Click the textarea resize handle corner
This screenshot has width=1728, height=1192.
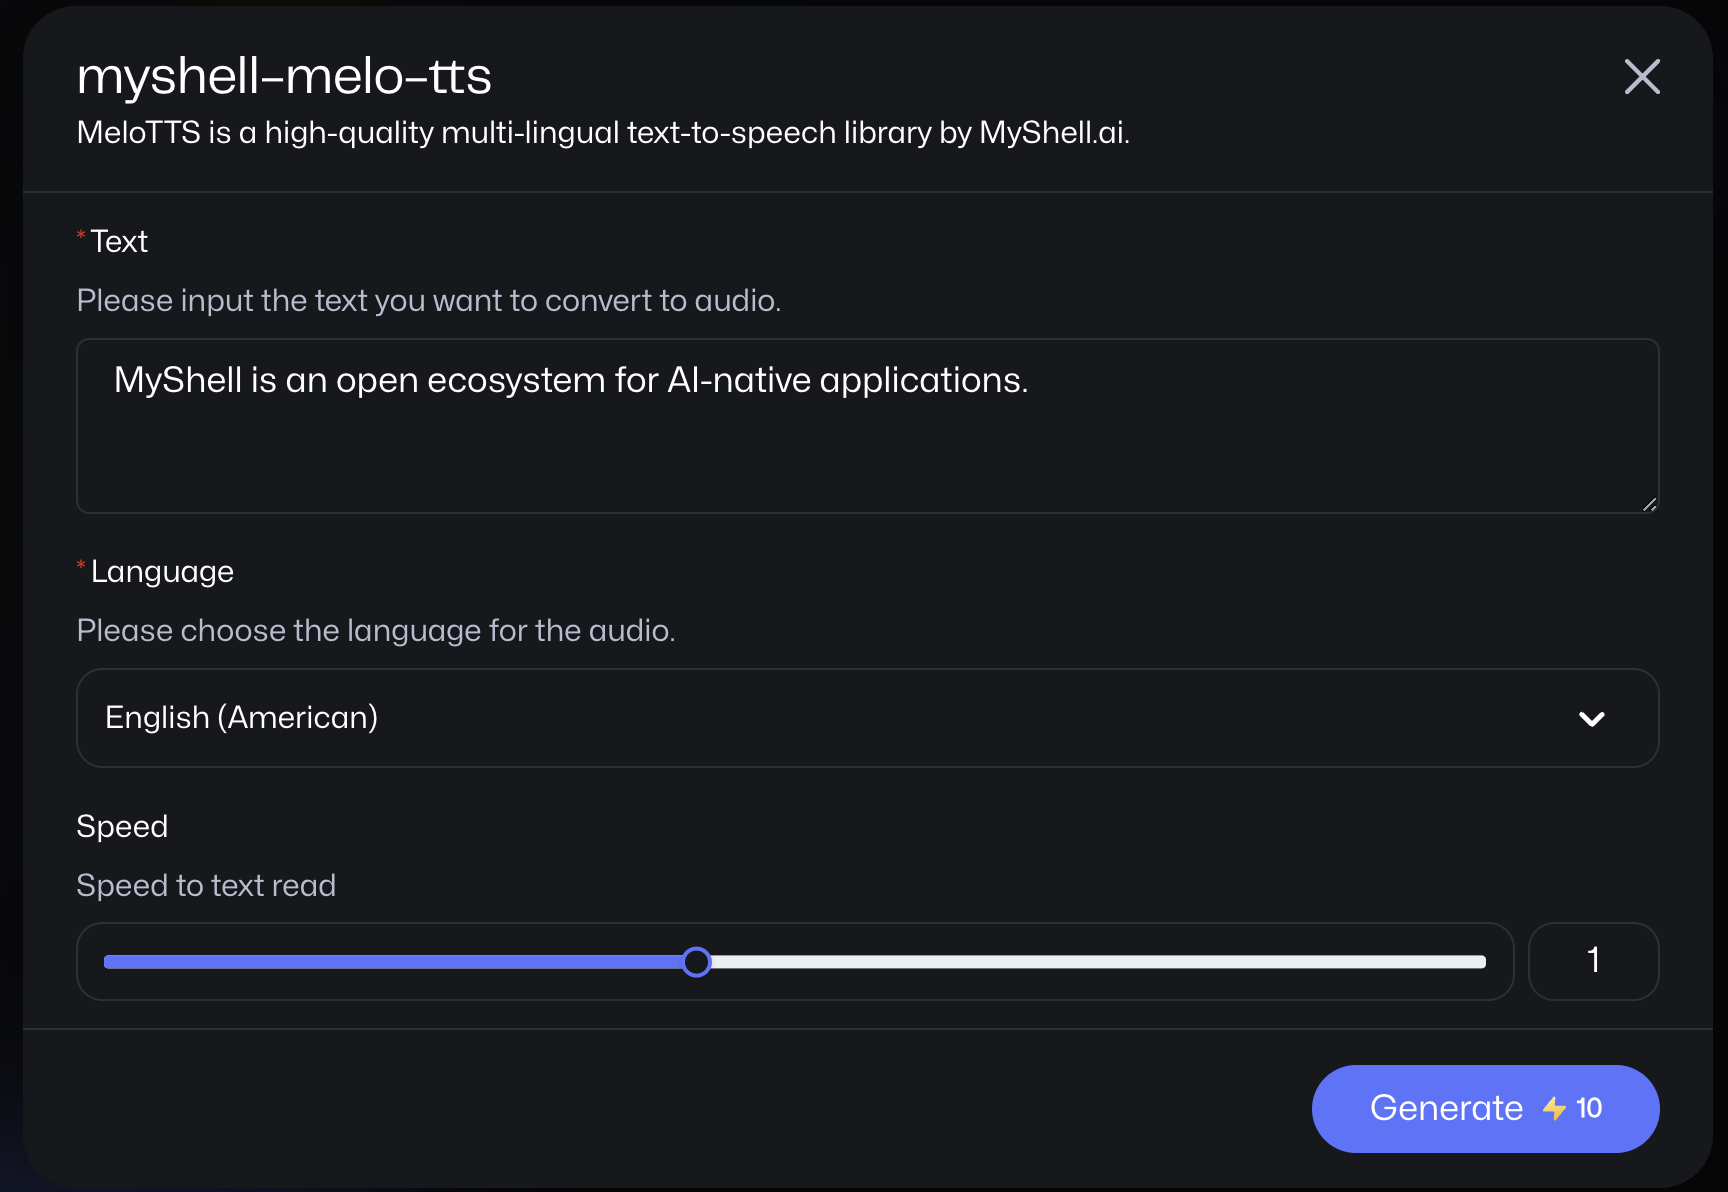[1649, 504]
